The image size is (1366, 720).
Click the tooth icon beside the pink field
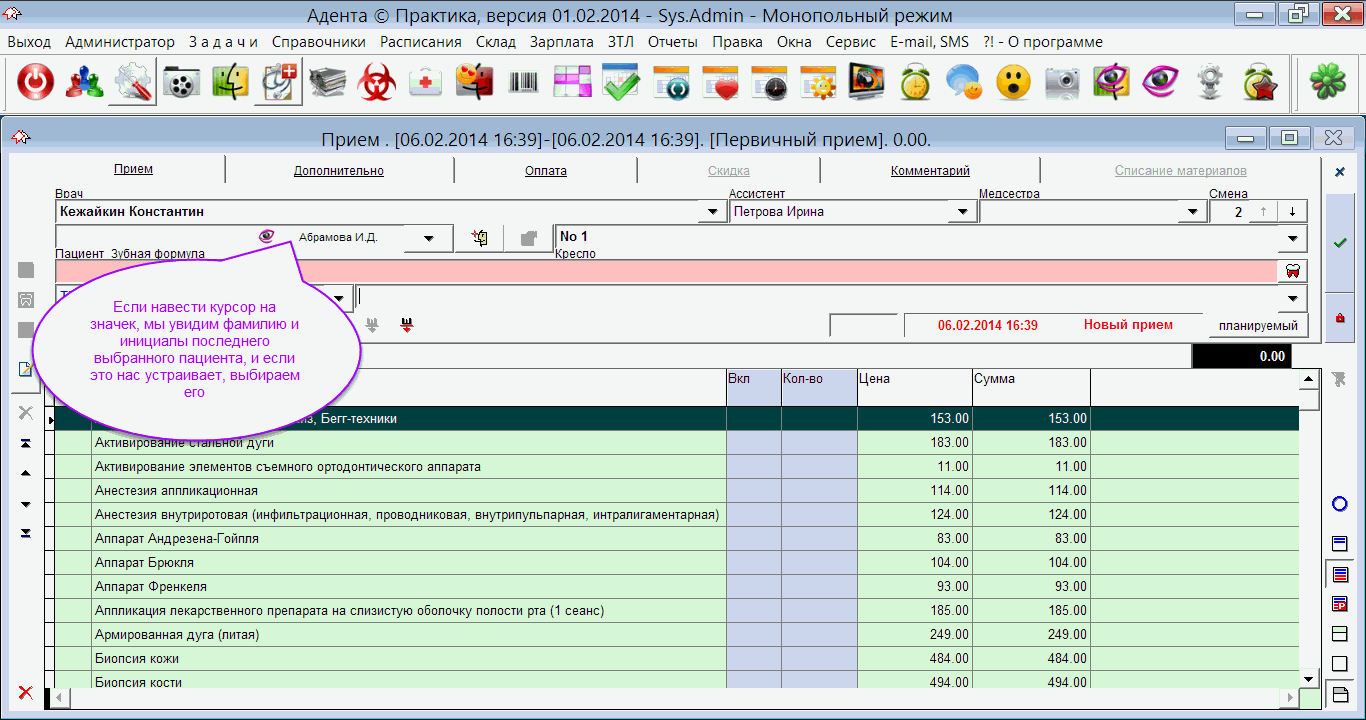click(x=1292, y=271)
